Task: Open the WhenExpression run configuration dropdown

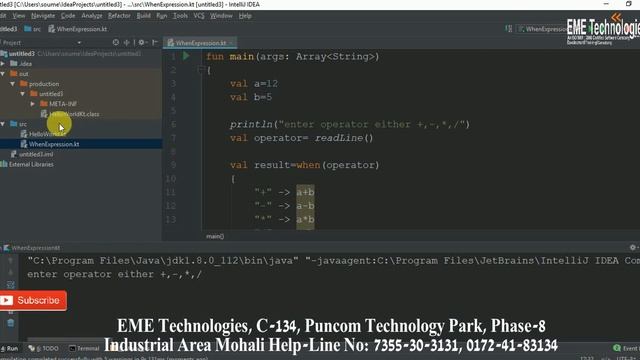Action: coord(541,29)
